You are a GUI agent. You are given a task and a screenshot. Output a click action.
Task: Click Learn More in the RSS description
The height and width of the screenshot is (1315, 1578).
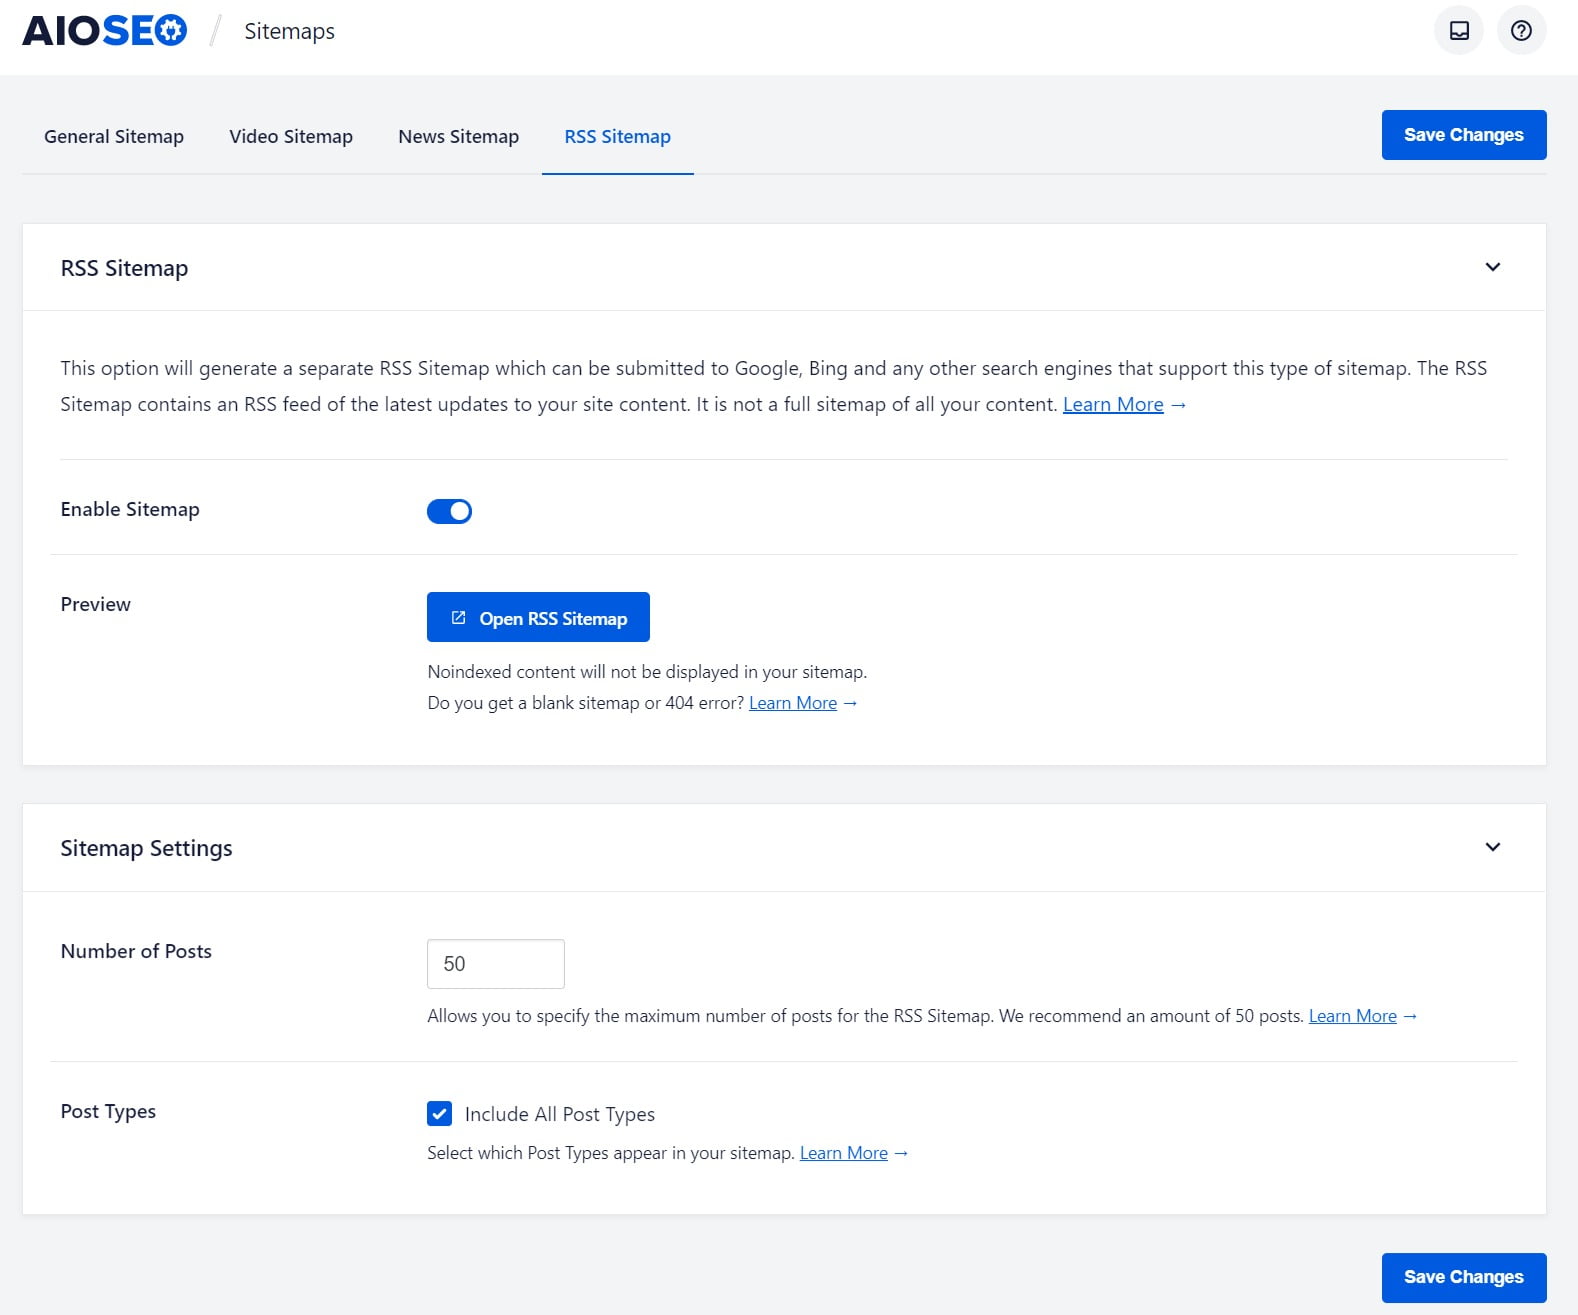point(1113,405)
